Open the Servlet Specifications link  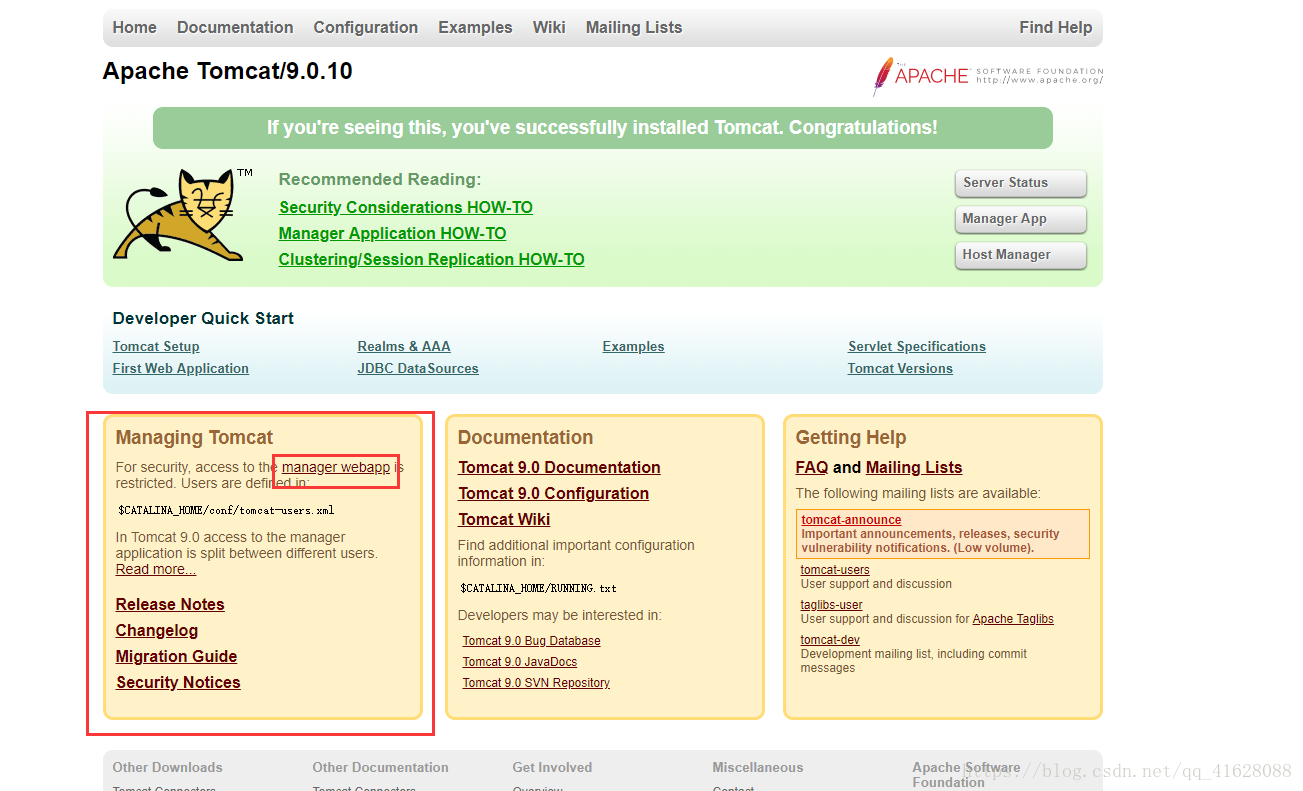pos(917,346)
